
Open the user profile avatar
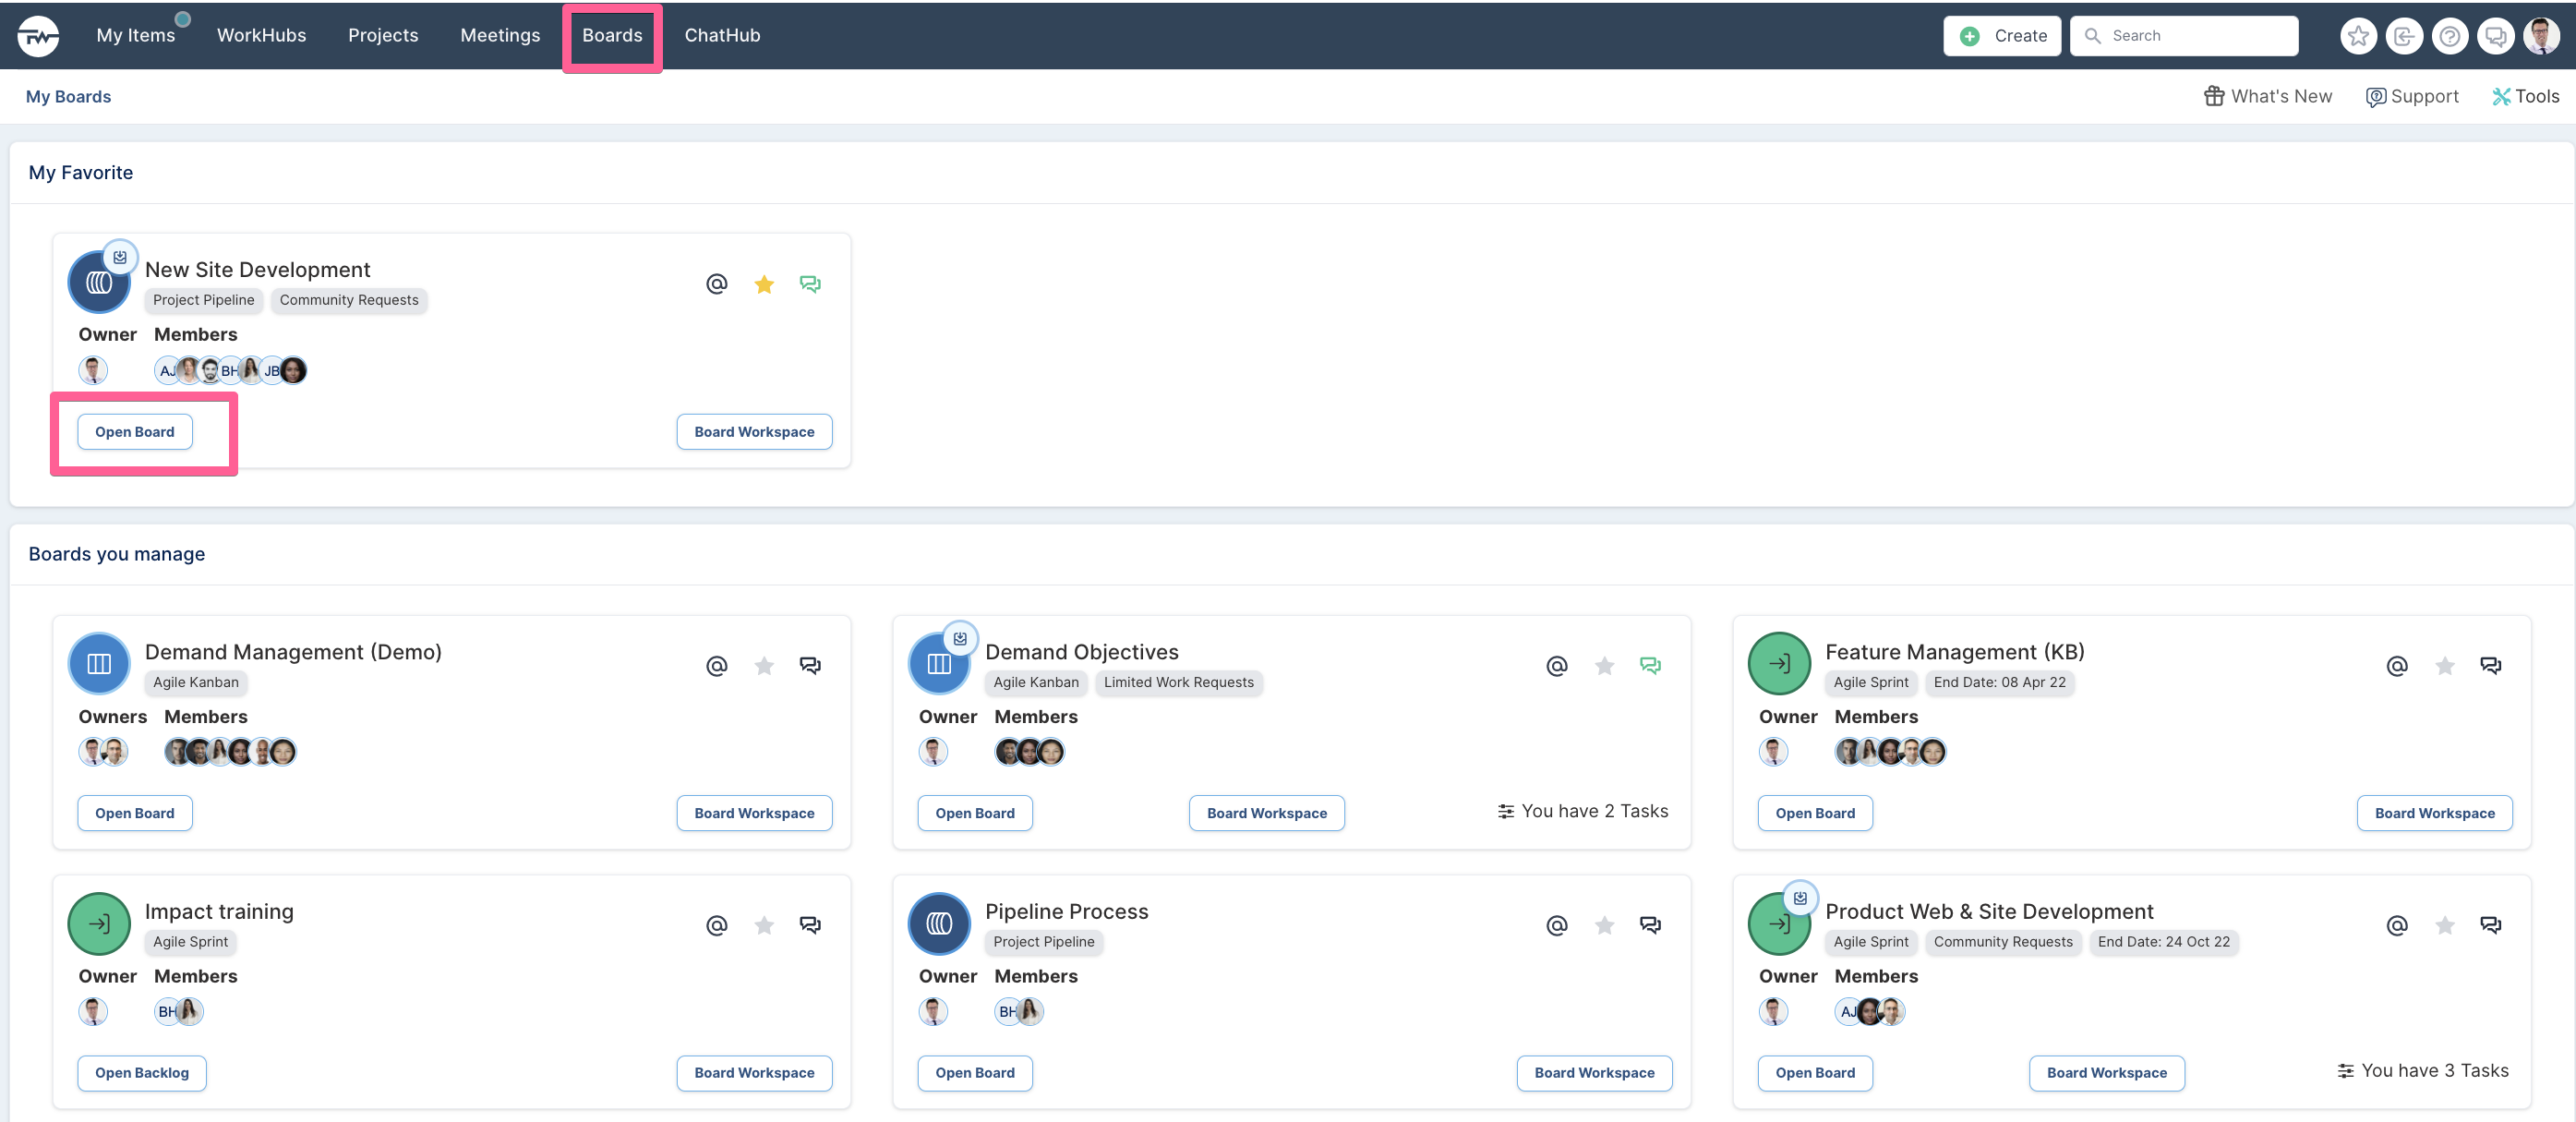click(2542, 36)
